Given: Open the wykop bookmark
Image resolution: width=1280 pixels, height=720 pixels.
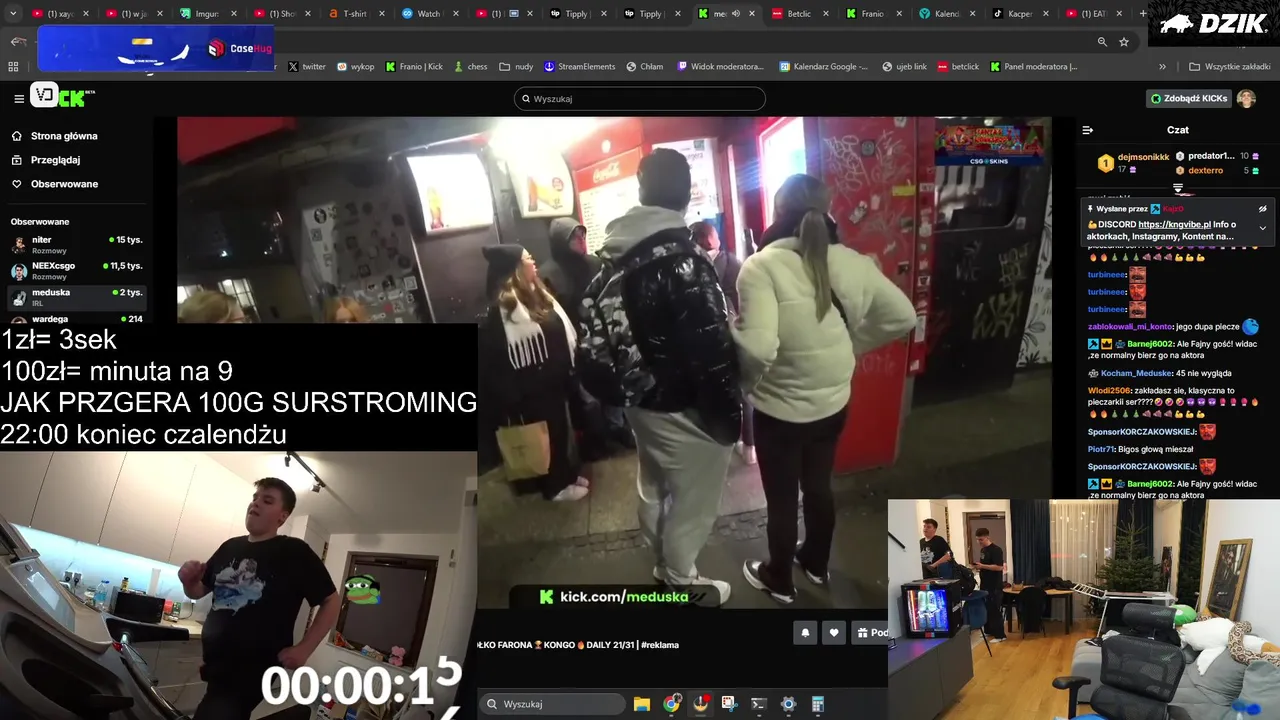Looking at the screenshot, I should tap(356, 67).
